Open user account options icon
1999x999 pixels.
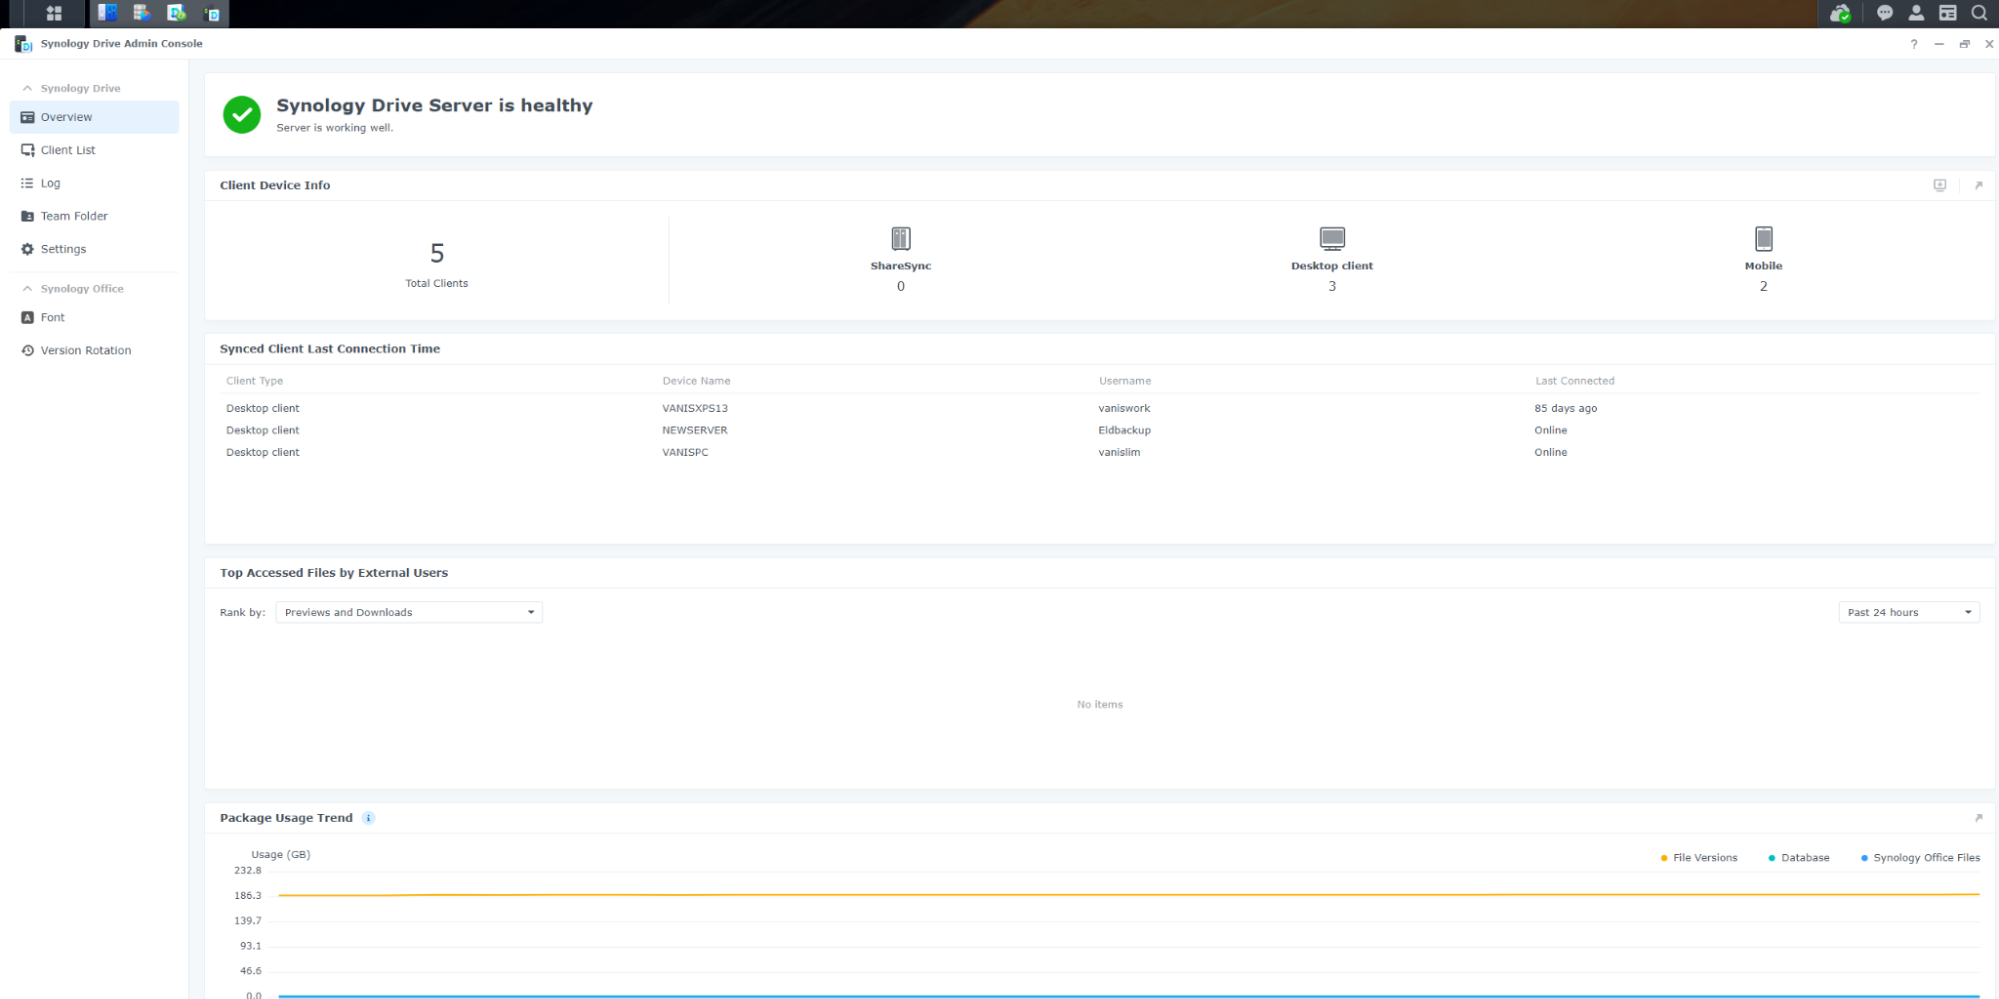1916,13
